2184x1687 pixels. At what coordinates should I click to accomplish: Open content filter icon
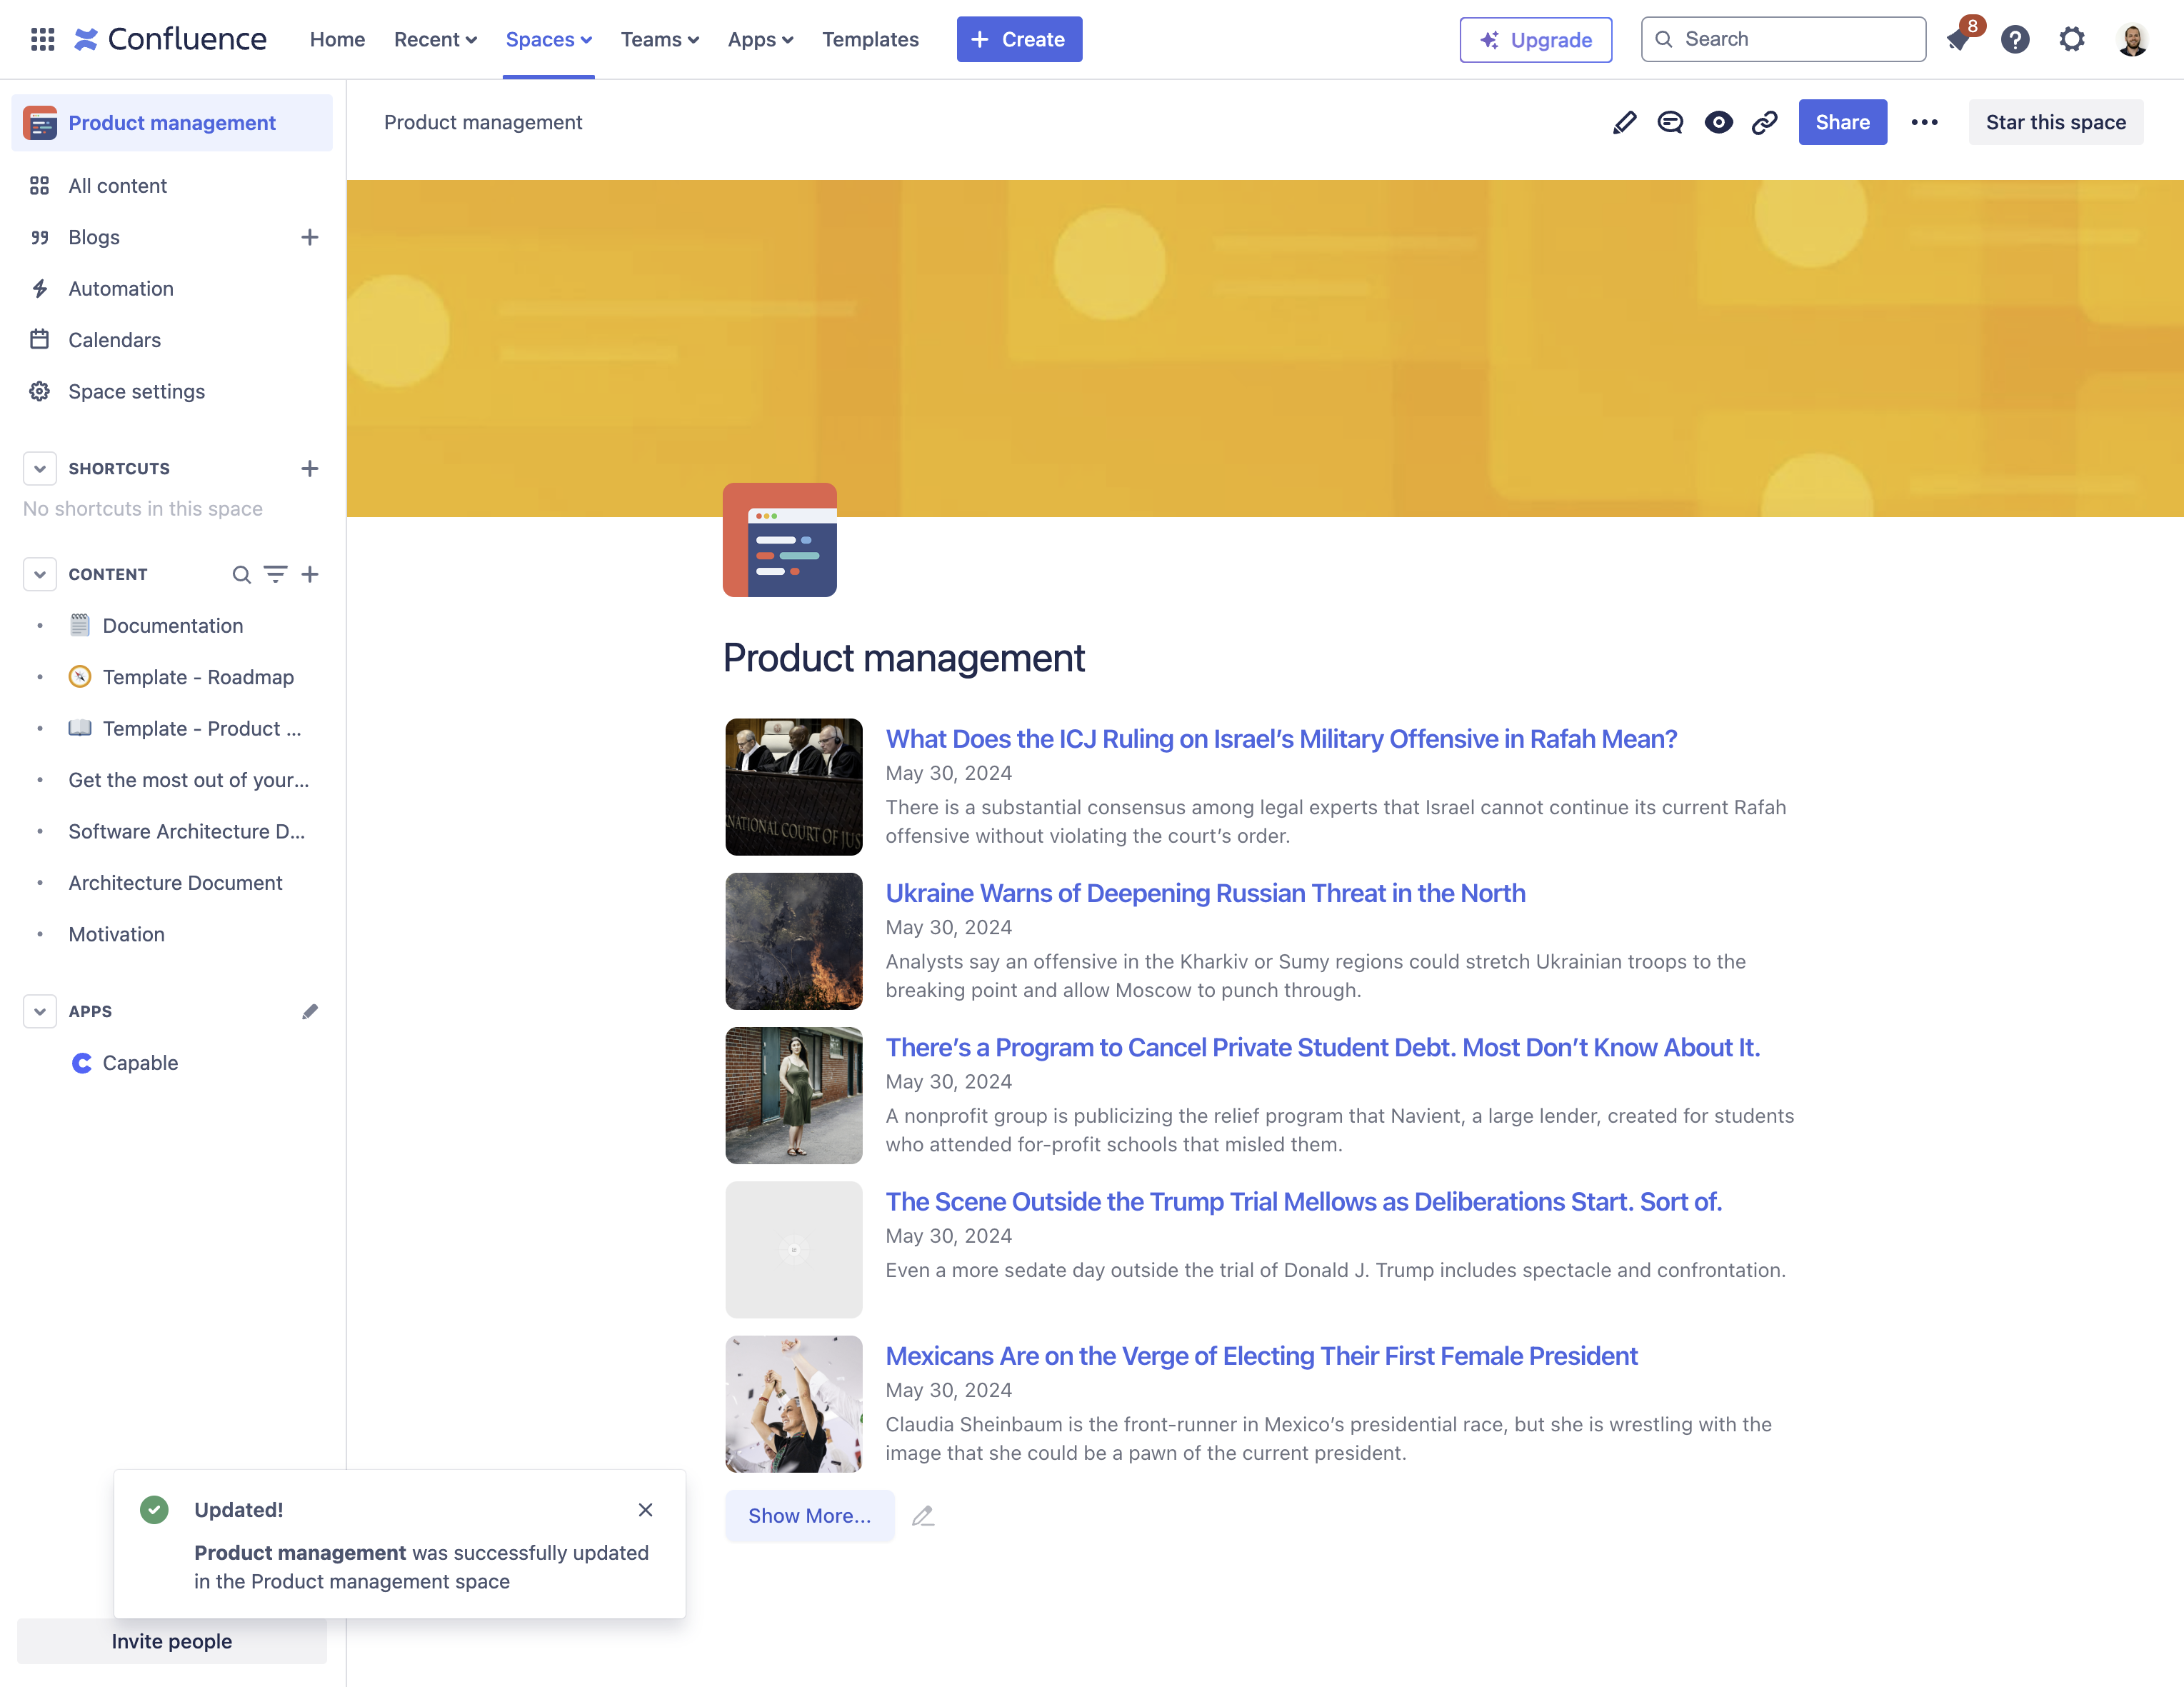pyautogui.click(x=275, y=574)
